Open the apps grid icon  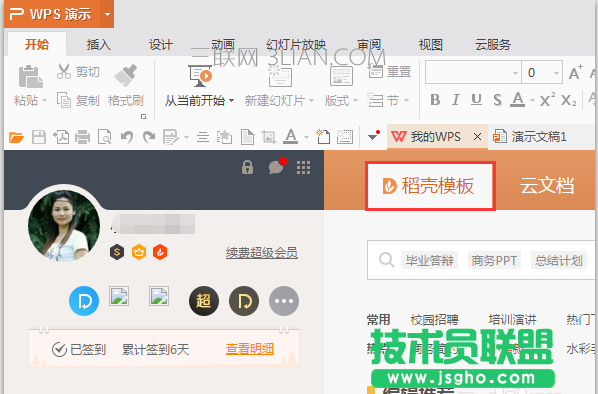pyautogui.click(x=304, y=167)
